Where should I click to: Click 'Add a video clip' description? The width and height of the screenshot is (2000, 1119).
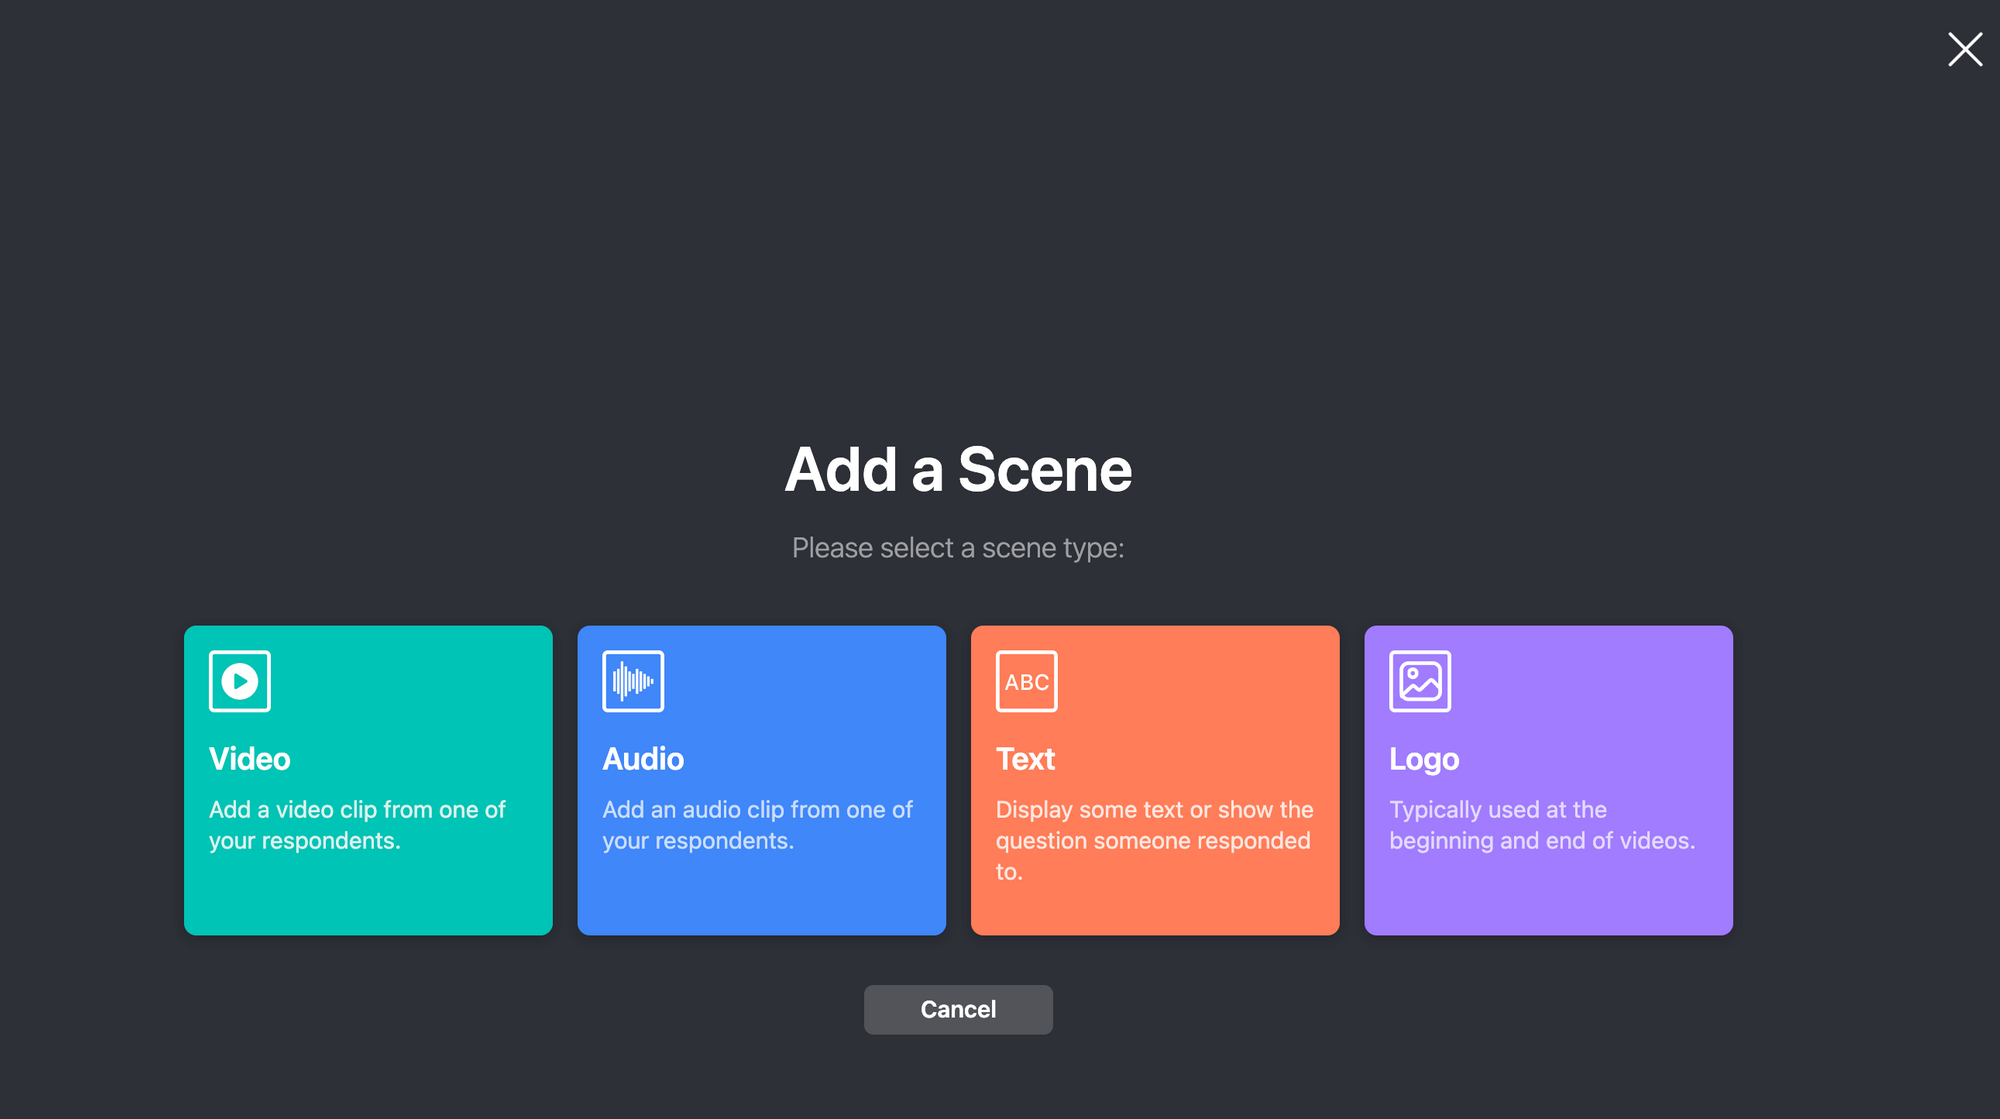pyautogui.click(x=357, y=825)
